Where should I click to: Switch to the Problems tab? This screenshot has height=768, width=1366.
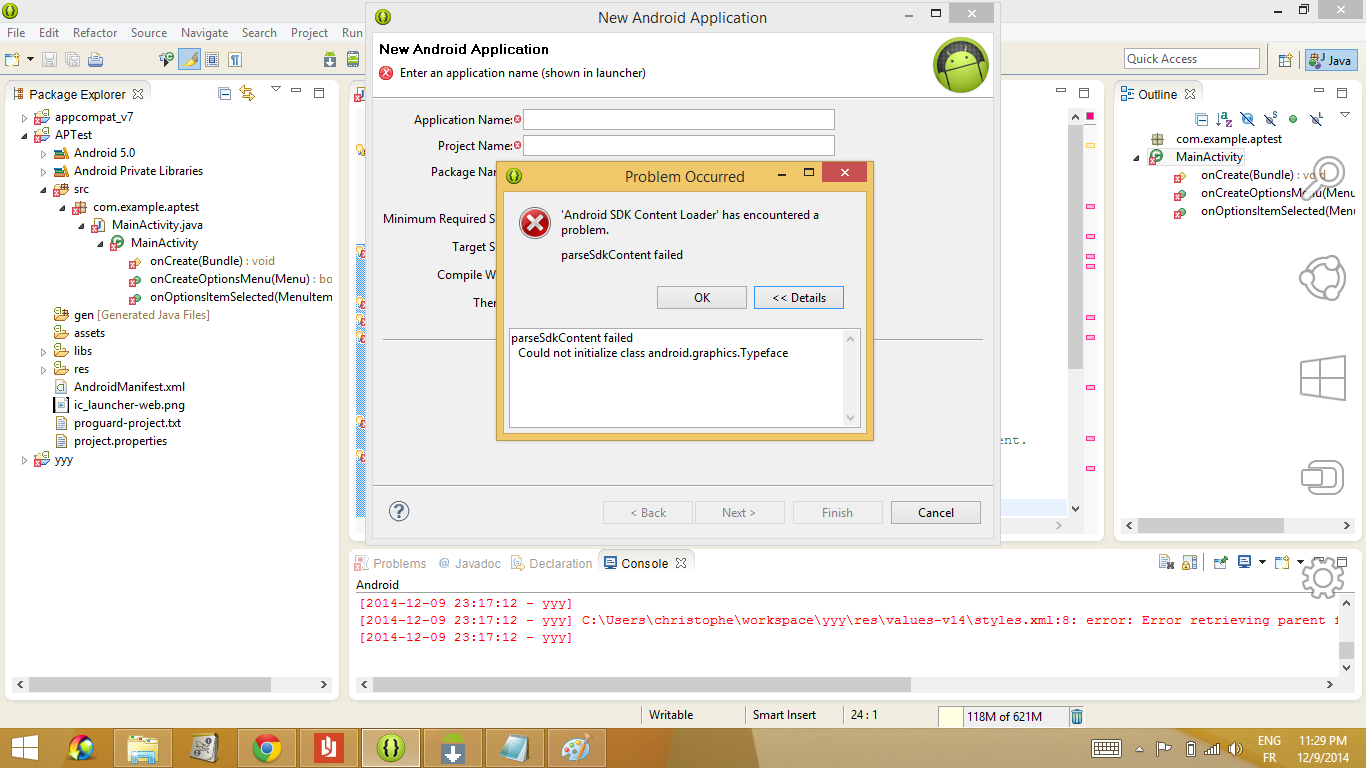pyautogui.click(x=391, y=563)
